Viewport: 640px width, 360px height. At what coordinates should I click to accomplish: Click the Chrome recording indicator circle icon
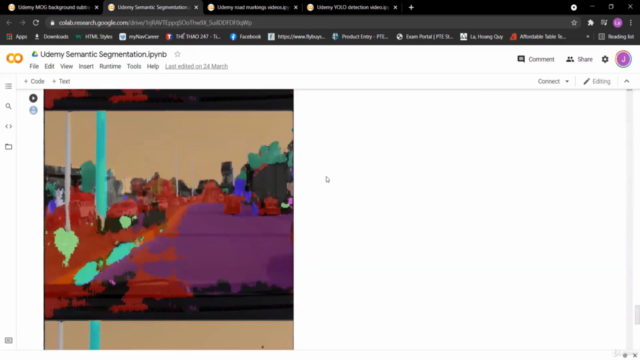coord(573,7)
